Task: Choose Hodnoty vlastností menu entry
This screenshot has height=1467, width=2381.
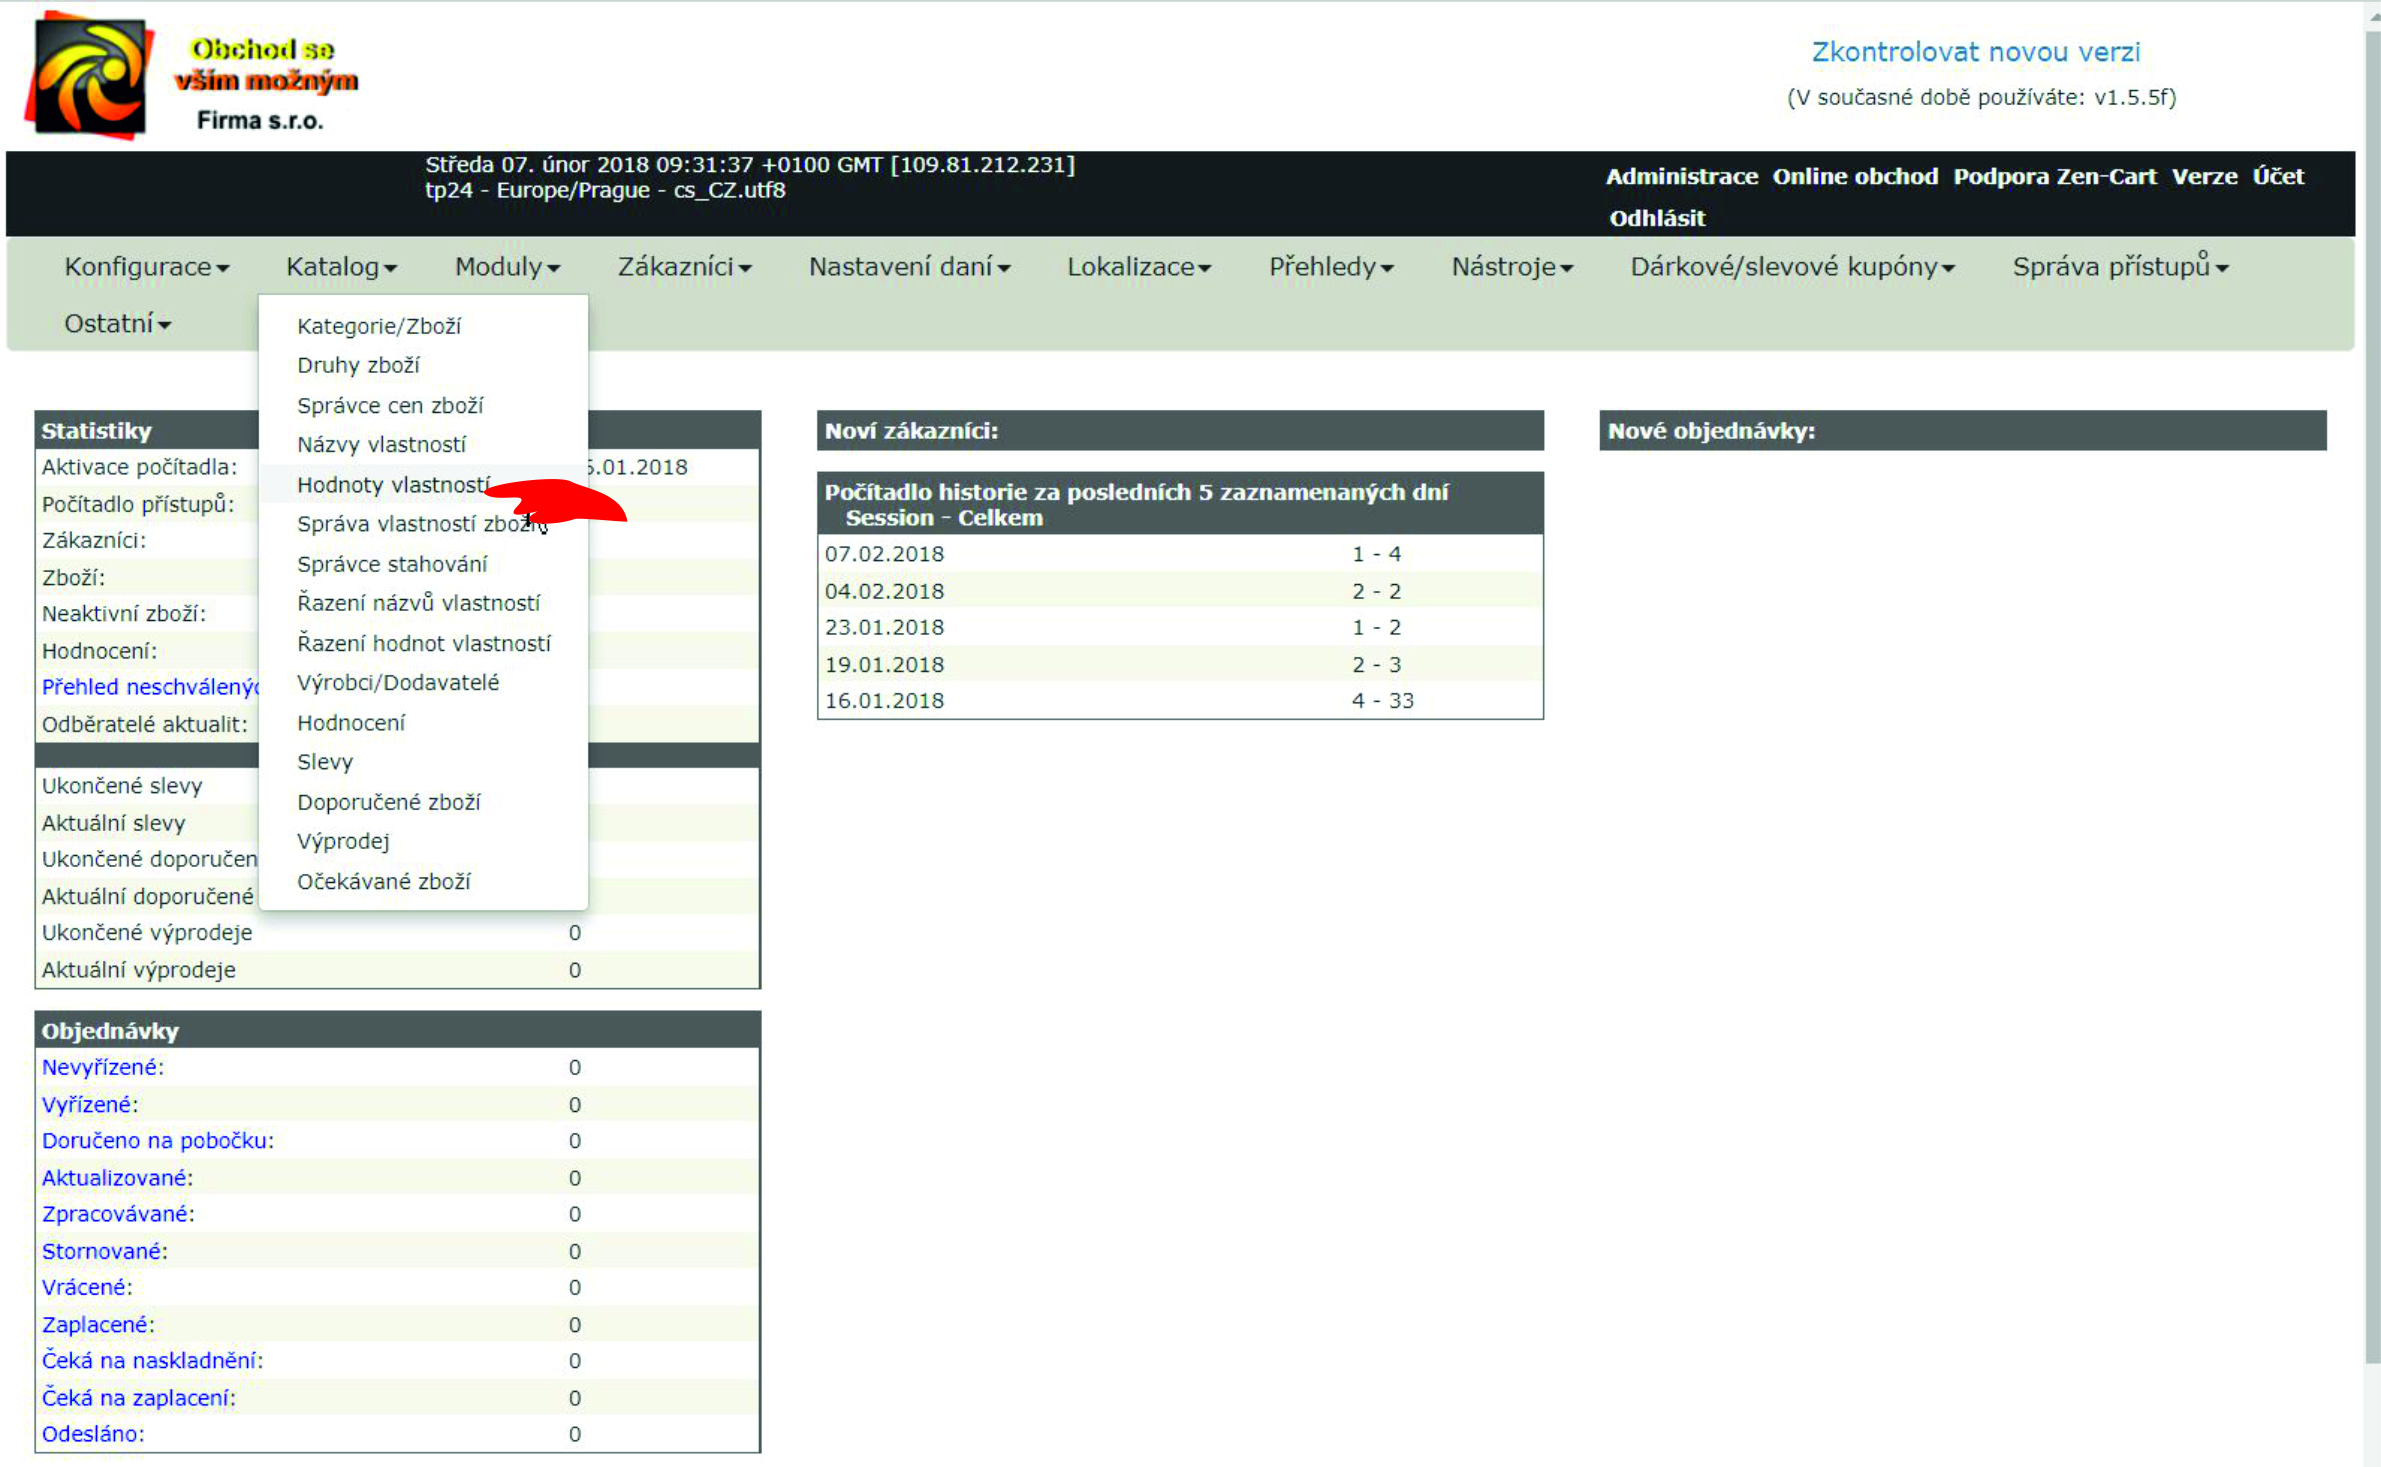Action: (x=392, y=485)
